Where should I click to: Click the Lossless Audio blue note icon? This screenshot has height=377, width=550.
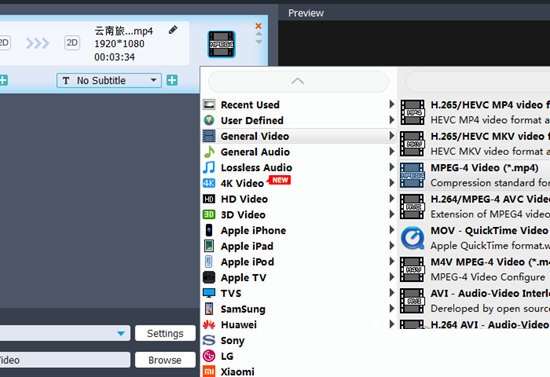click(x=209, y=167)
